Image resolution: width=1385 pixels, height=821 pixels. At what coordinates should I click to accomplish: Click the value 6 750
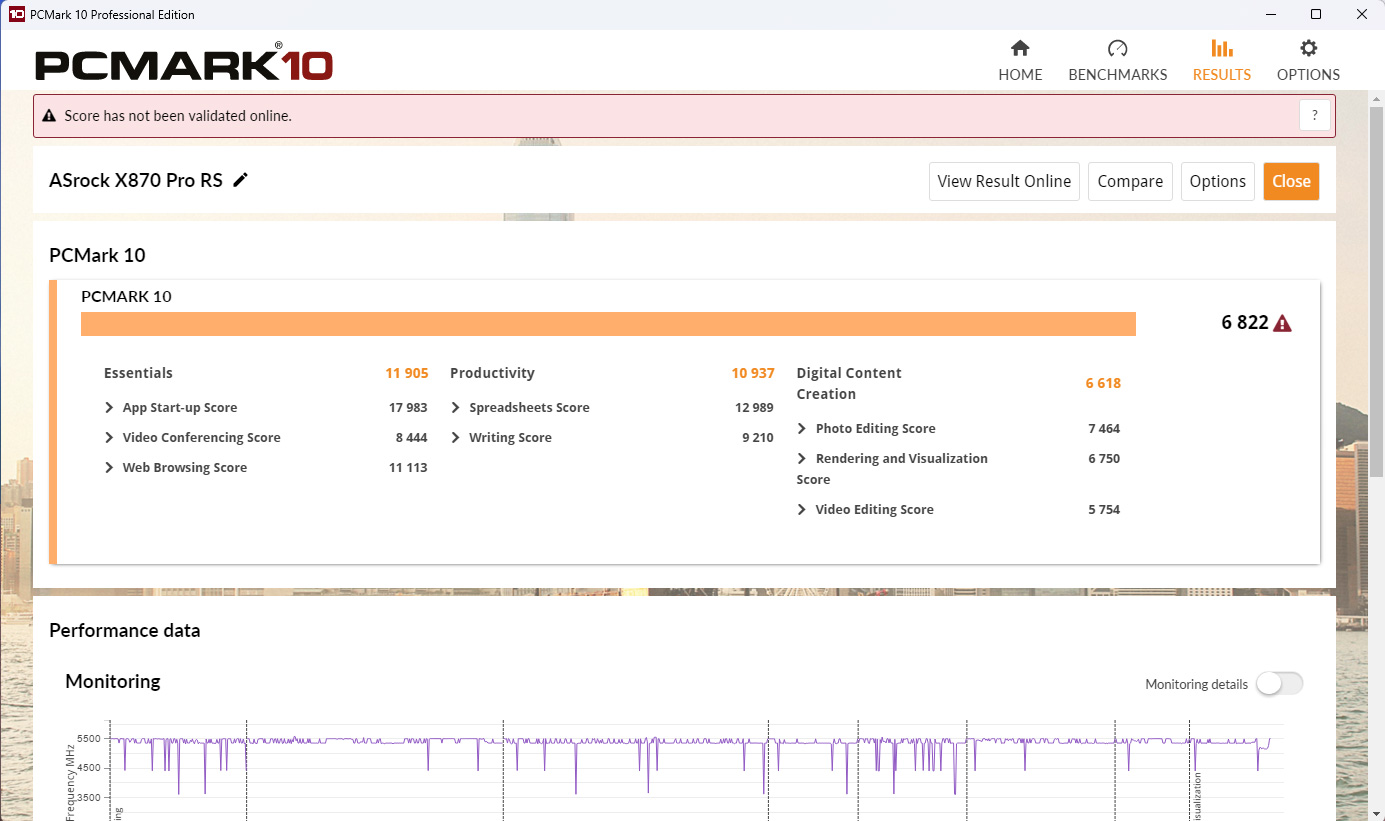point(1104,458)
